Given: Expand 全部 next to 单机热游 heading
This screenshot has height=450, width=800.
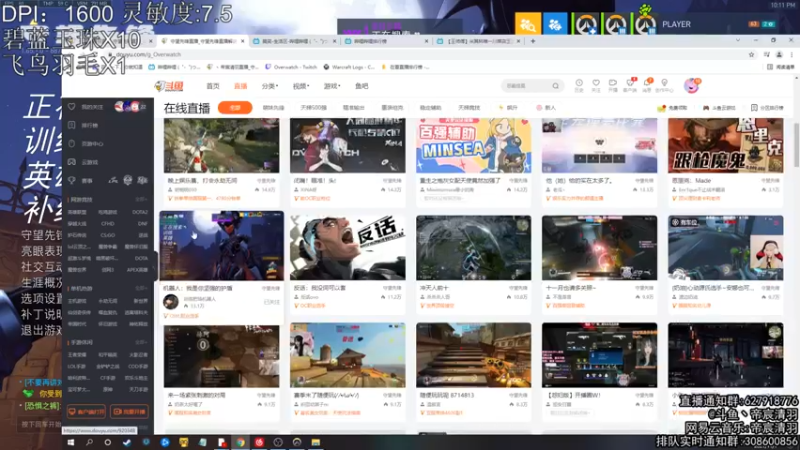Looking at the screenshot, I should pos(141,288).
